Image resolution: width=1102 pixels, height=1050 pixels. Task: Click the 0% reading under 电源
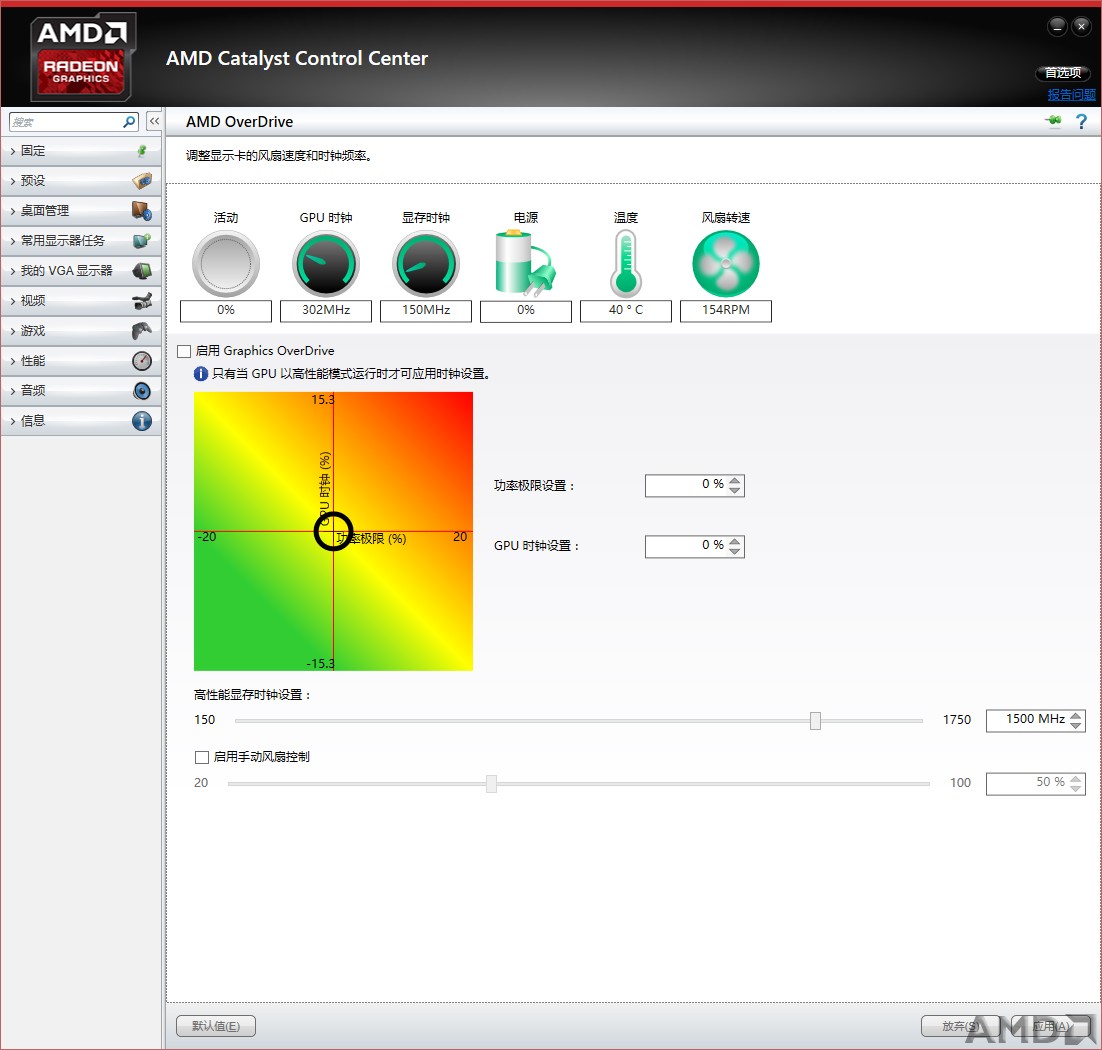pyautogui.click(x=526, y=311)
